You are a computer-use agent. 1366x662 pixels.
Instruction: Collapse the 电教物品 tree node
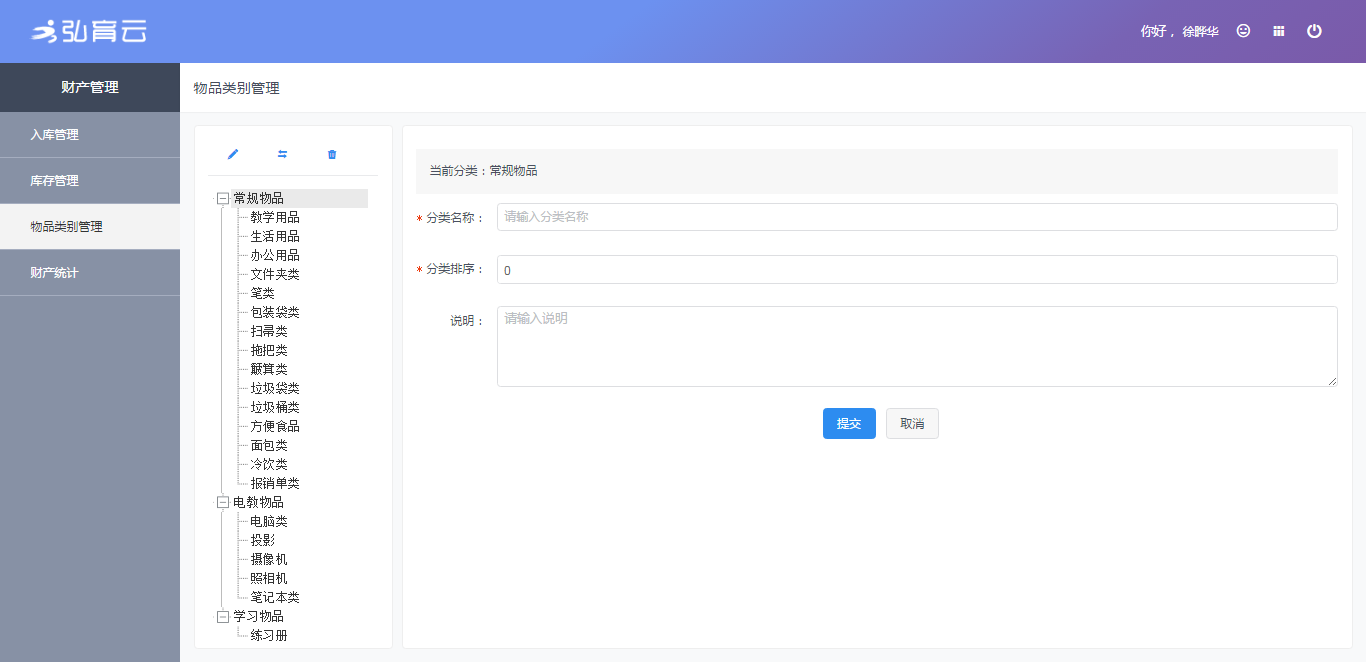pyautogui.click(x=222, y=503)
